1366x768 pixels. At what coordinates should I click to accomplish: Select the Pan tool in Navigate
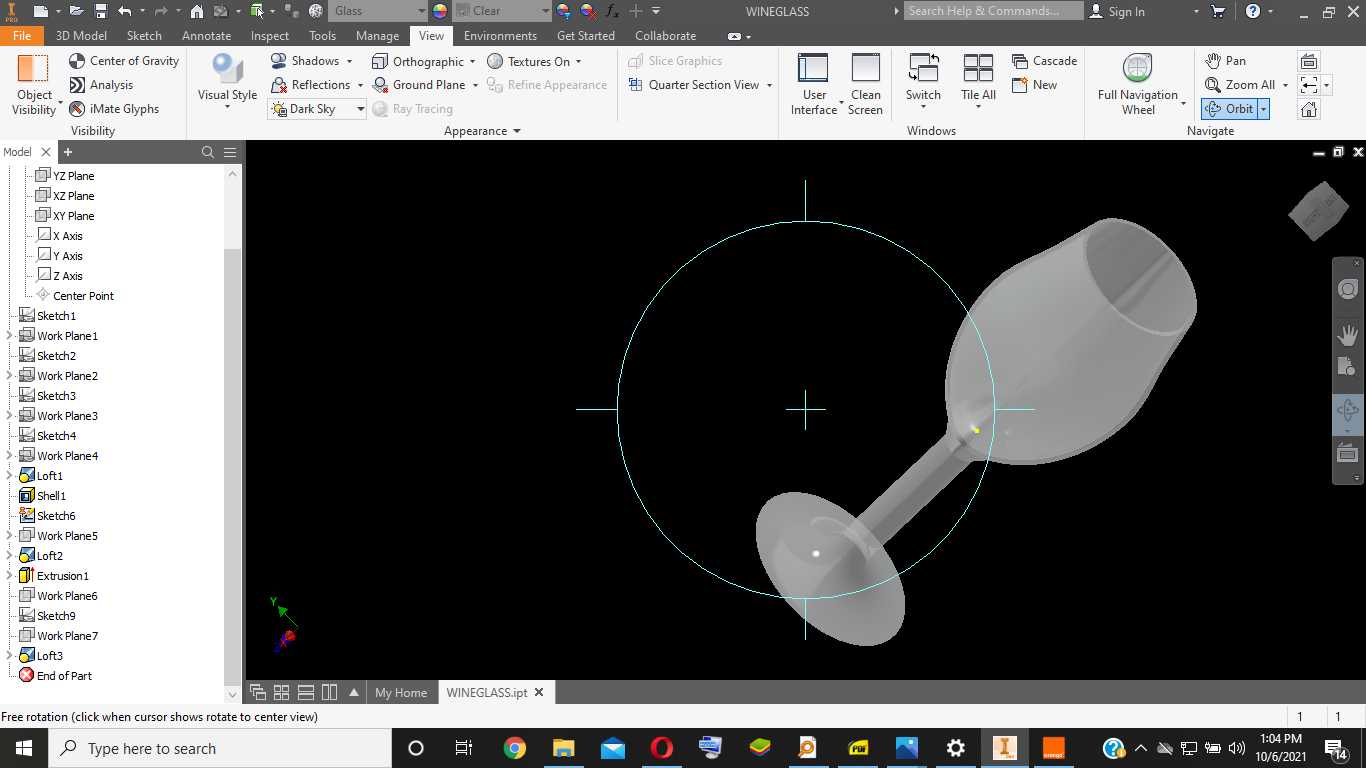(1226, 61)
